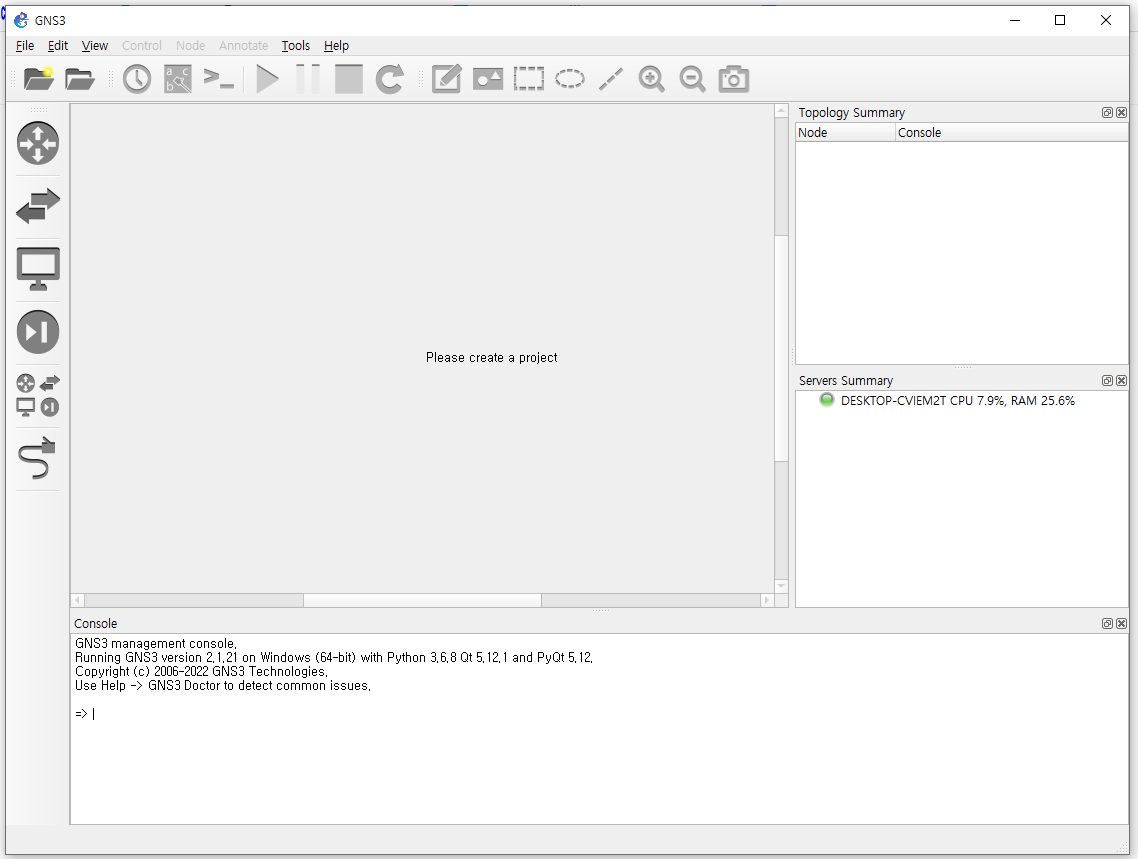Minimize the GNS3 window

(1015, 20)
